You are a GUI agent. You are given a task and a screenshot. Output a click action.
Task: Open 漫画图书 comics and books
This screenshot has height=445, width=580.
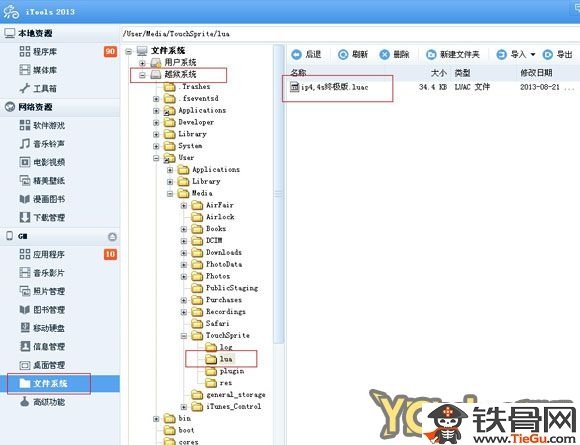pos(49,199)
